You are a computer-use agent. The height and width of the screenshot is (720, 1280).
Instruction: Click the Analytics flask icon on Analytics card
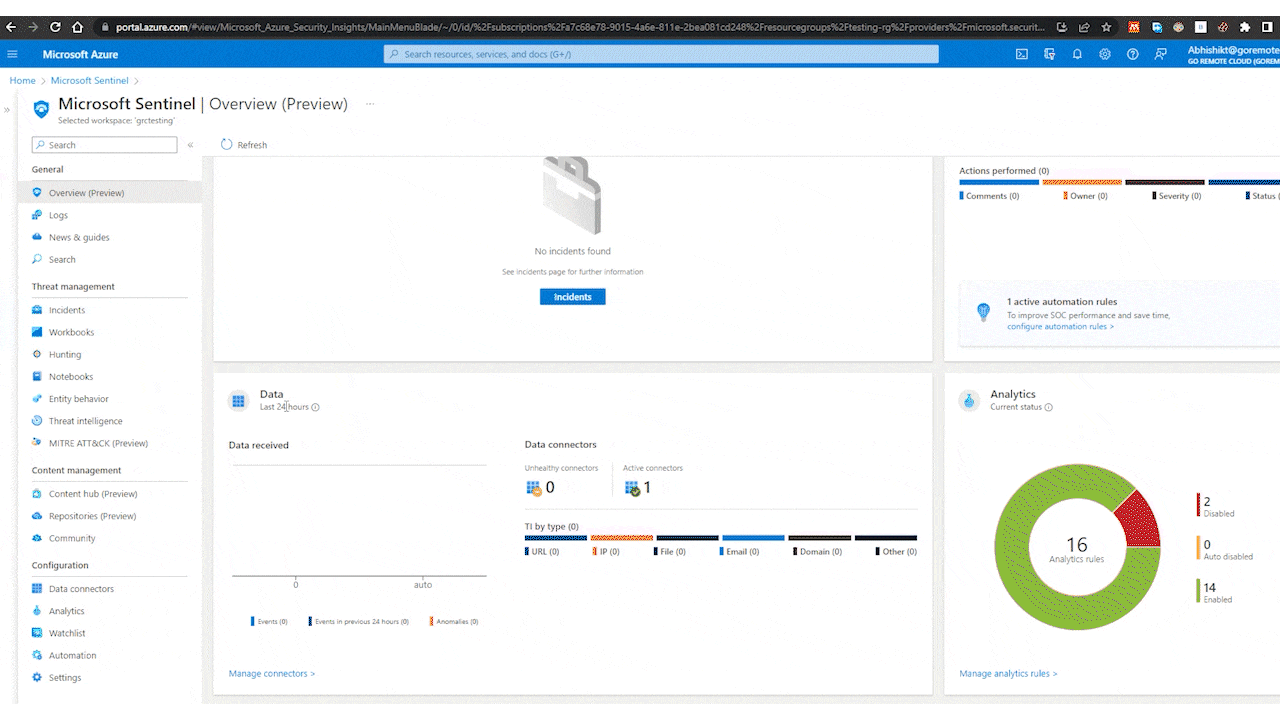point(969,401)
